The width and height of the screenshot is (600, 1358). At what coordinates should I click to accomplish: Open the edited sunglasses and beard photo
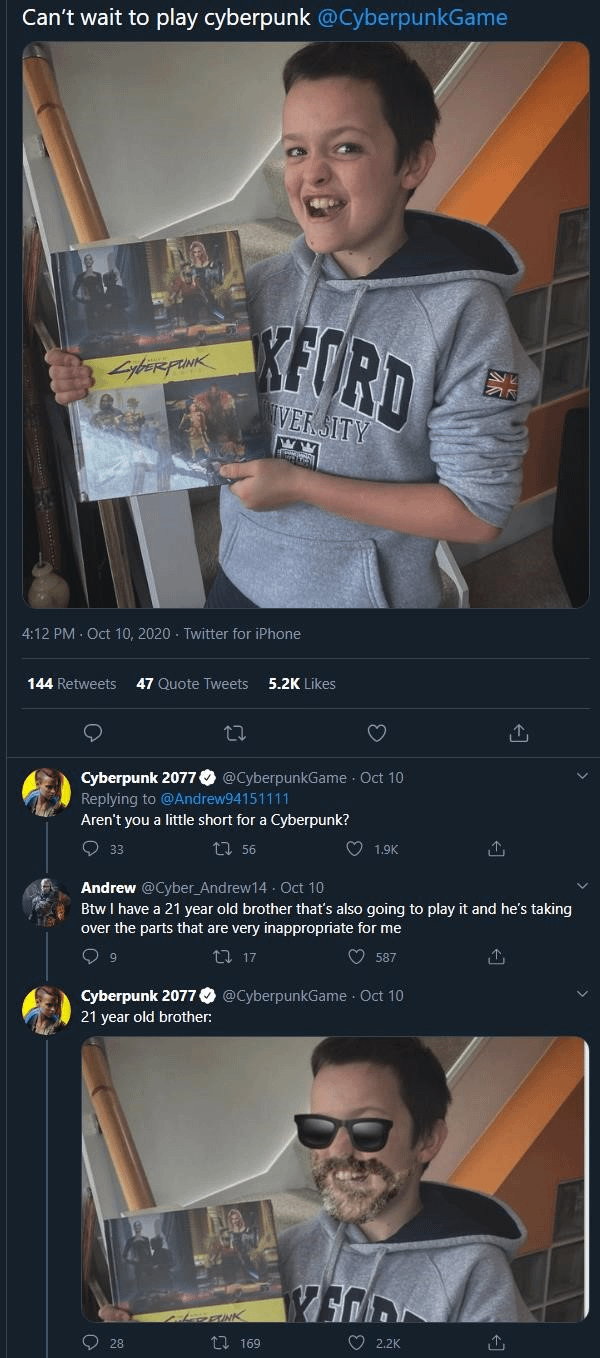335,1178
